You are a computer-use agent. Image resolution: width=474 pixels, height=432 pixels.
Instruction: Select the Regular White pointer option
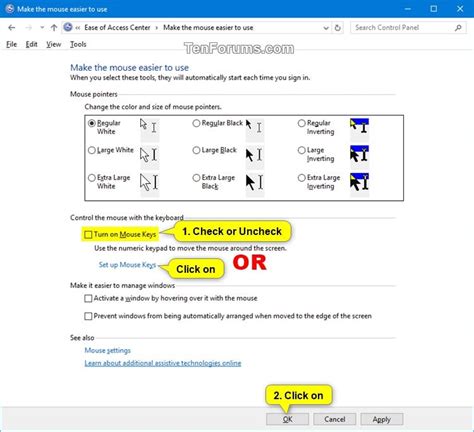[92, 123]
